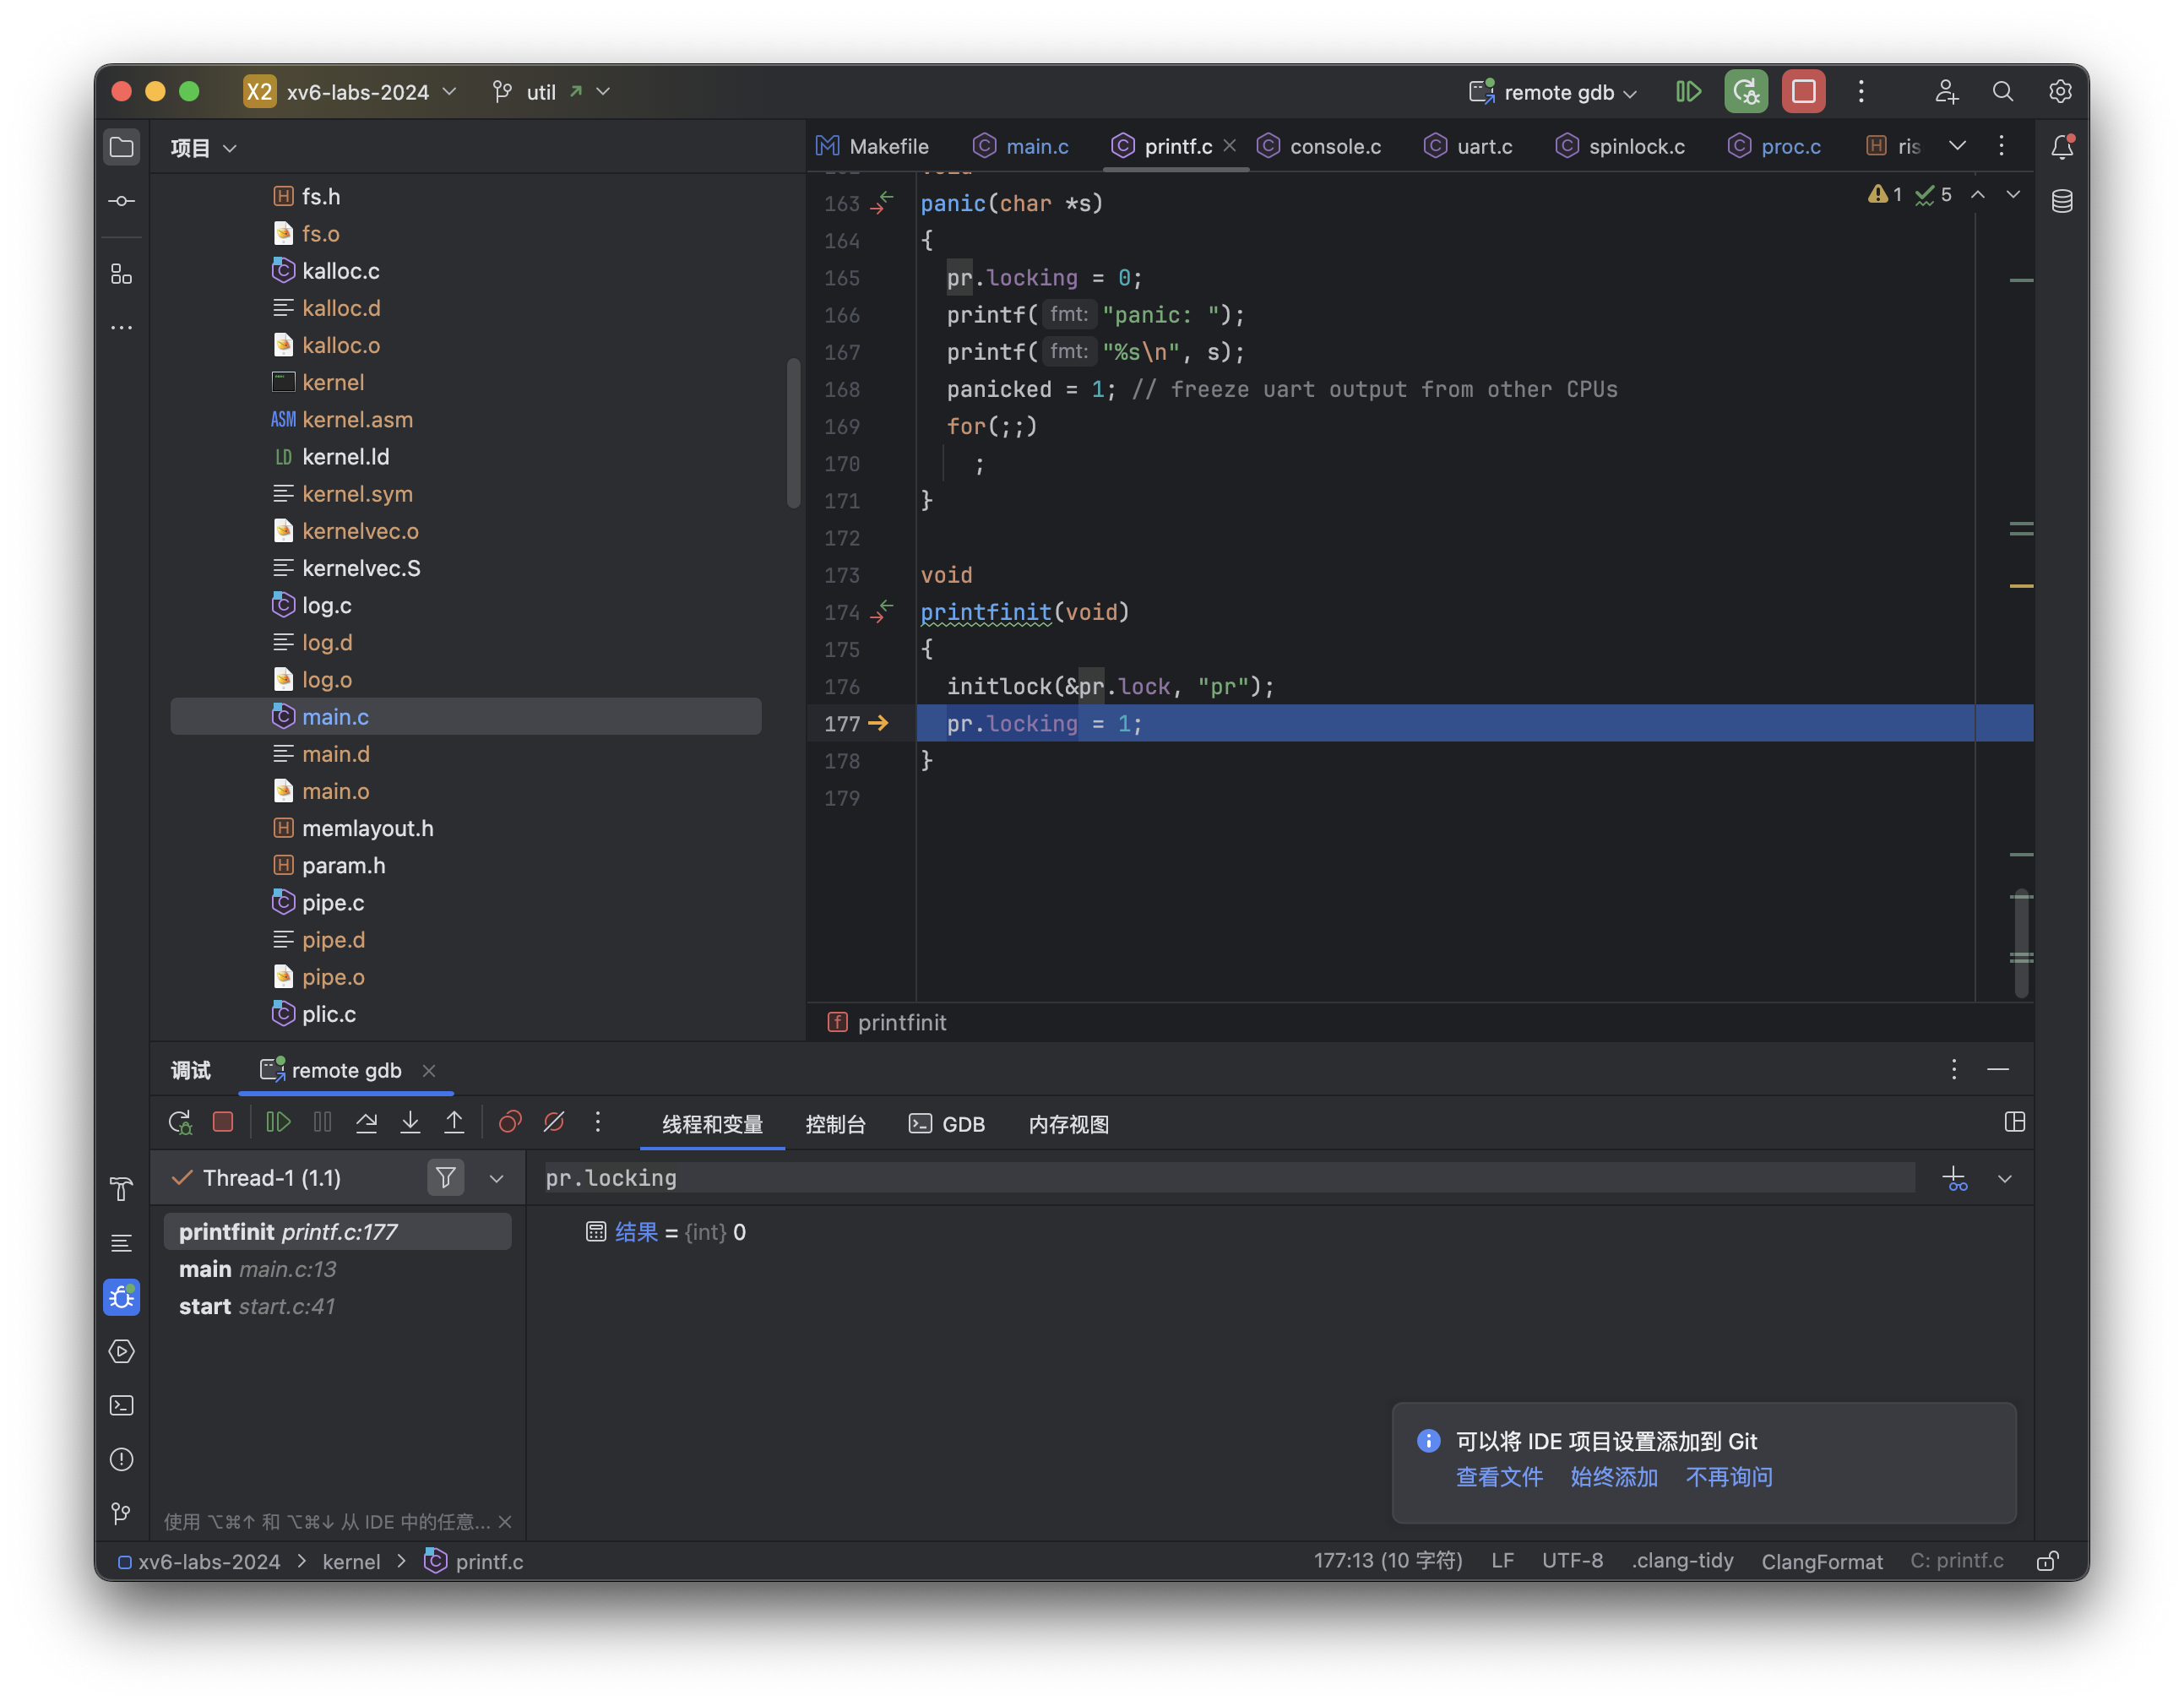Open View Breakpoints icon in debug toolbar
Viewport: 2184px width, 1706px height.
coord(510,1123)
